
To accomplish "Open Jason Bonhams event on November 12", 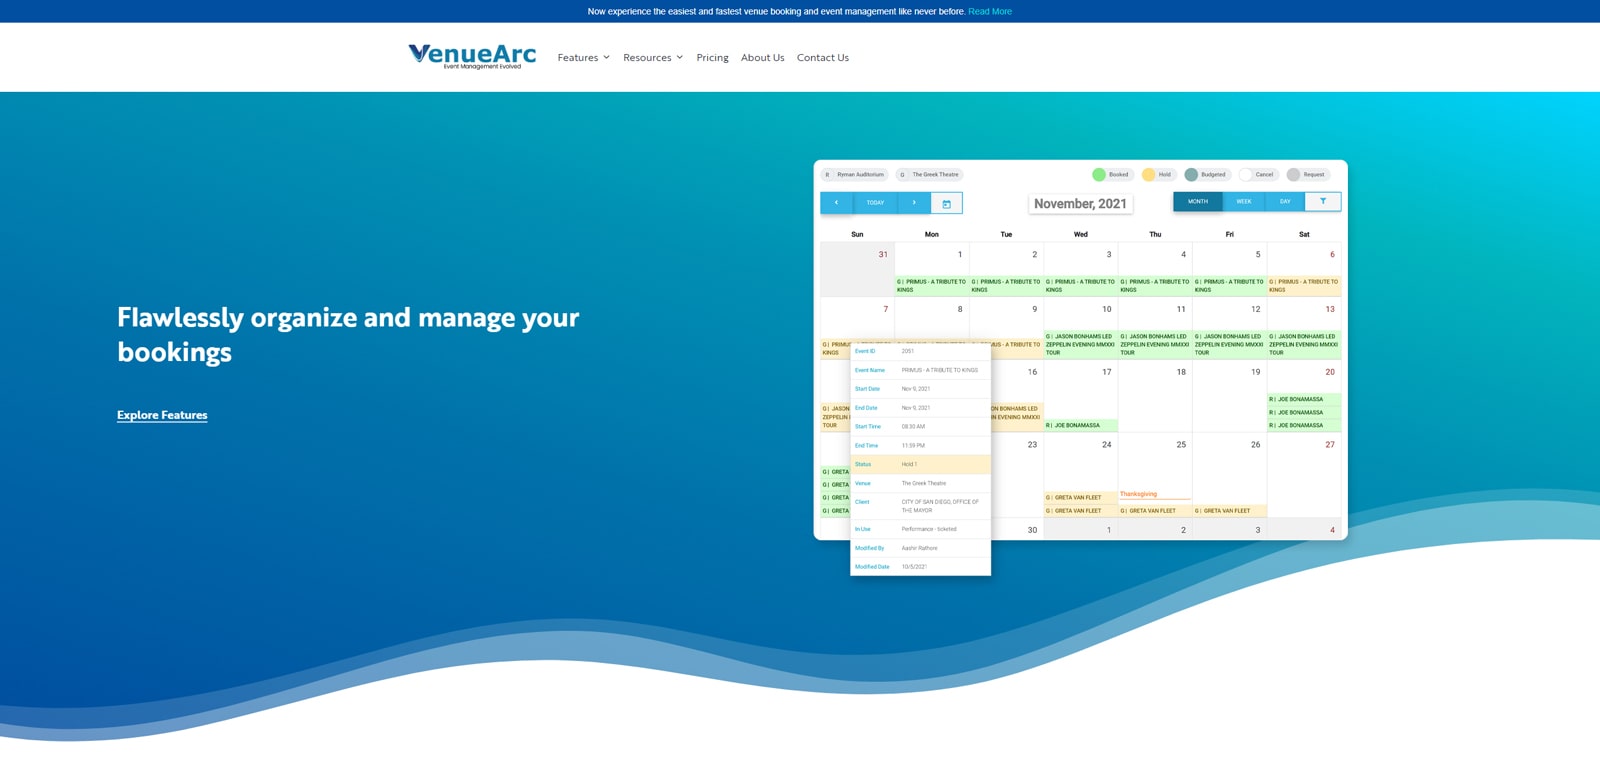I will pyautogui.click(x=1229, y=344).
